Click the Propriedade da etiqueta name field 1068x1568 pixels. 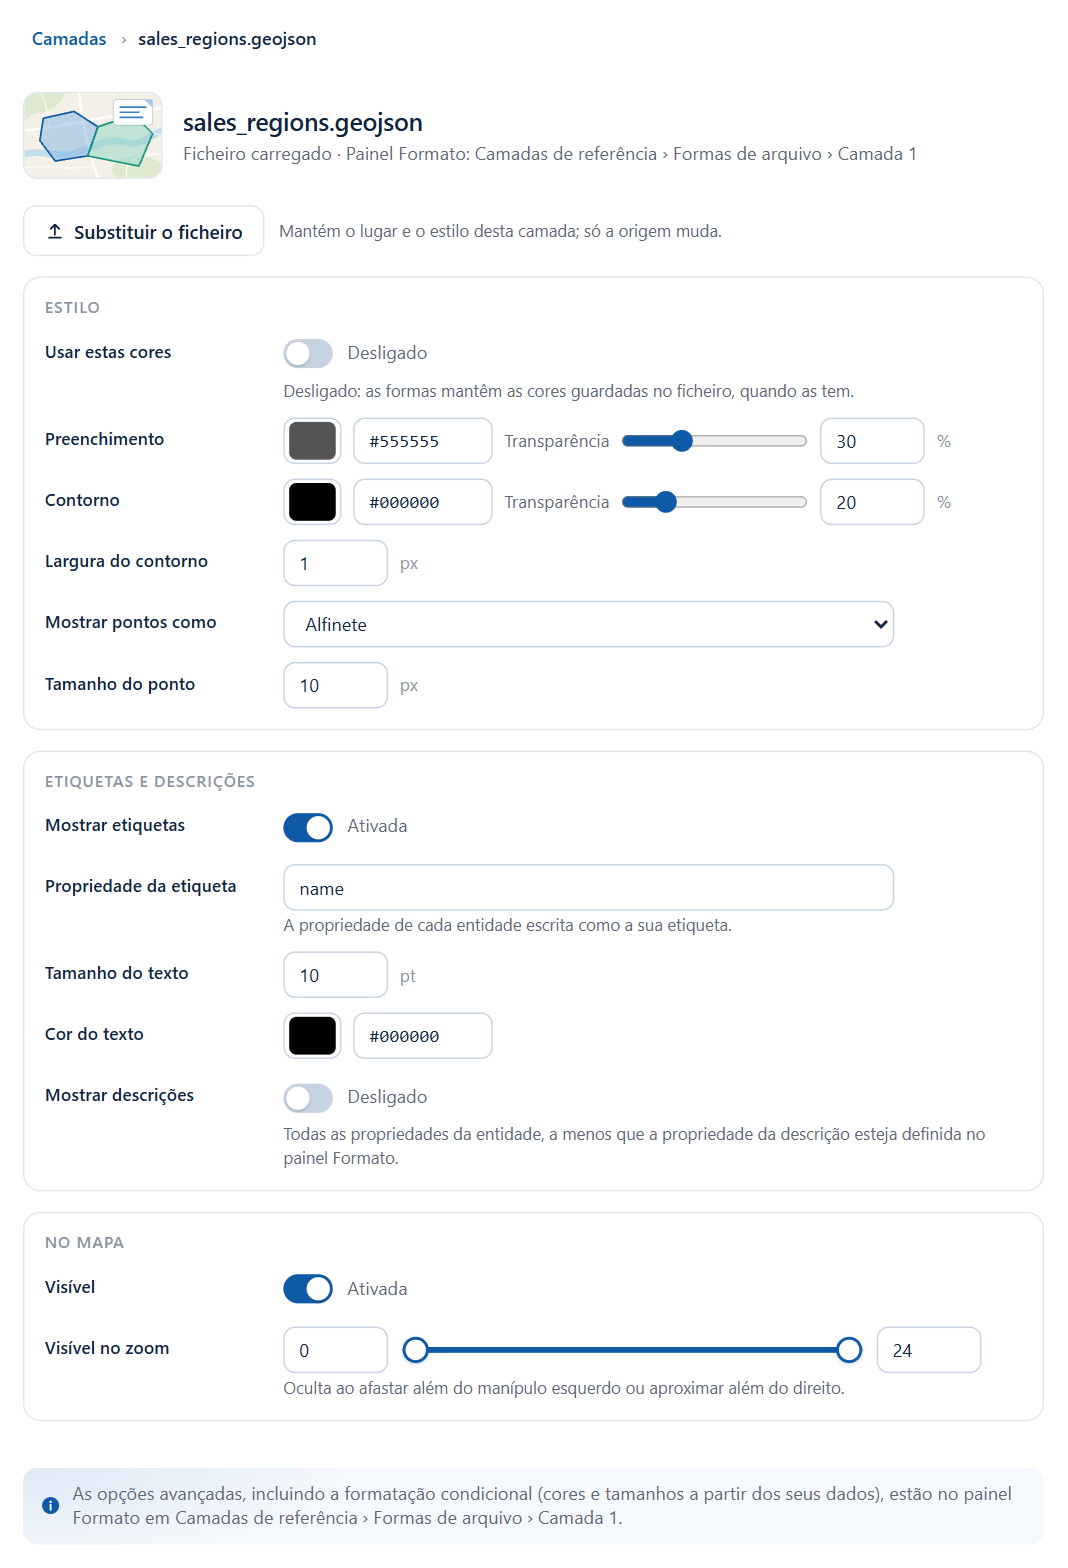tap(588, 888)
